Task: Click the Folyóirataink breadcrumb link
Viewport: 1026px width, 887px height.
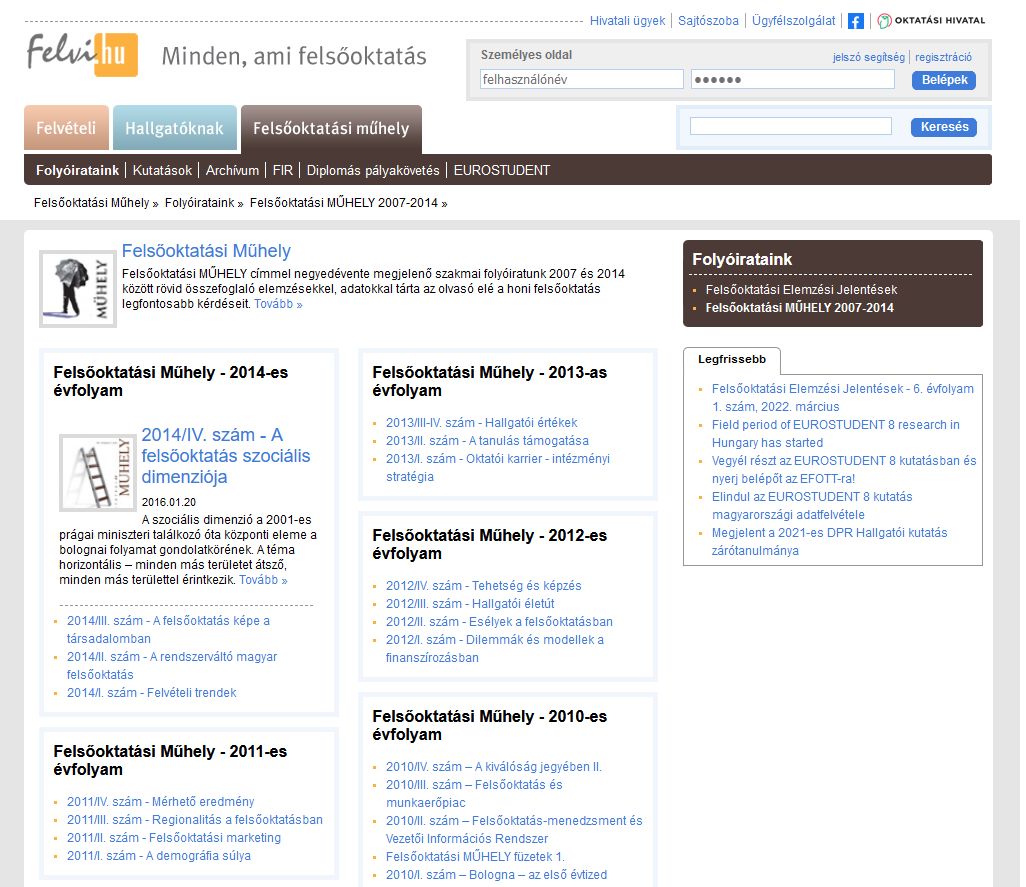Action: click(200, 203)
